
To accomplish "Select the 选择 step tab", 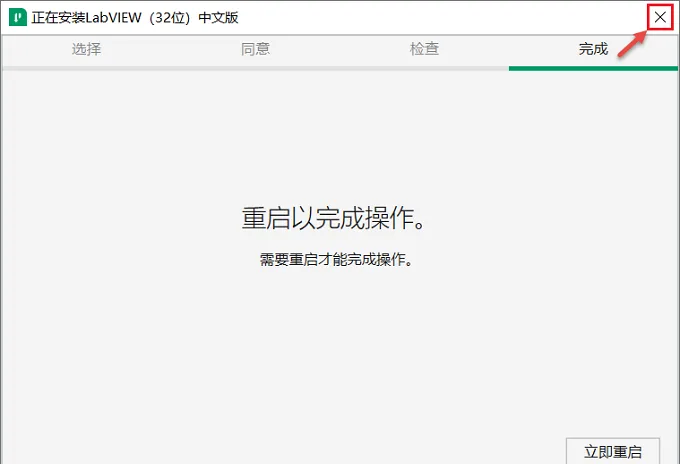I will point(86,49).
